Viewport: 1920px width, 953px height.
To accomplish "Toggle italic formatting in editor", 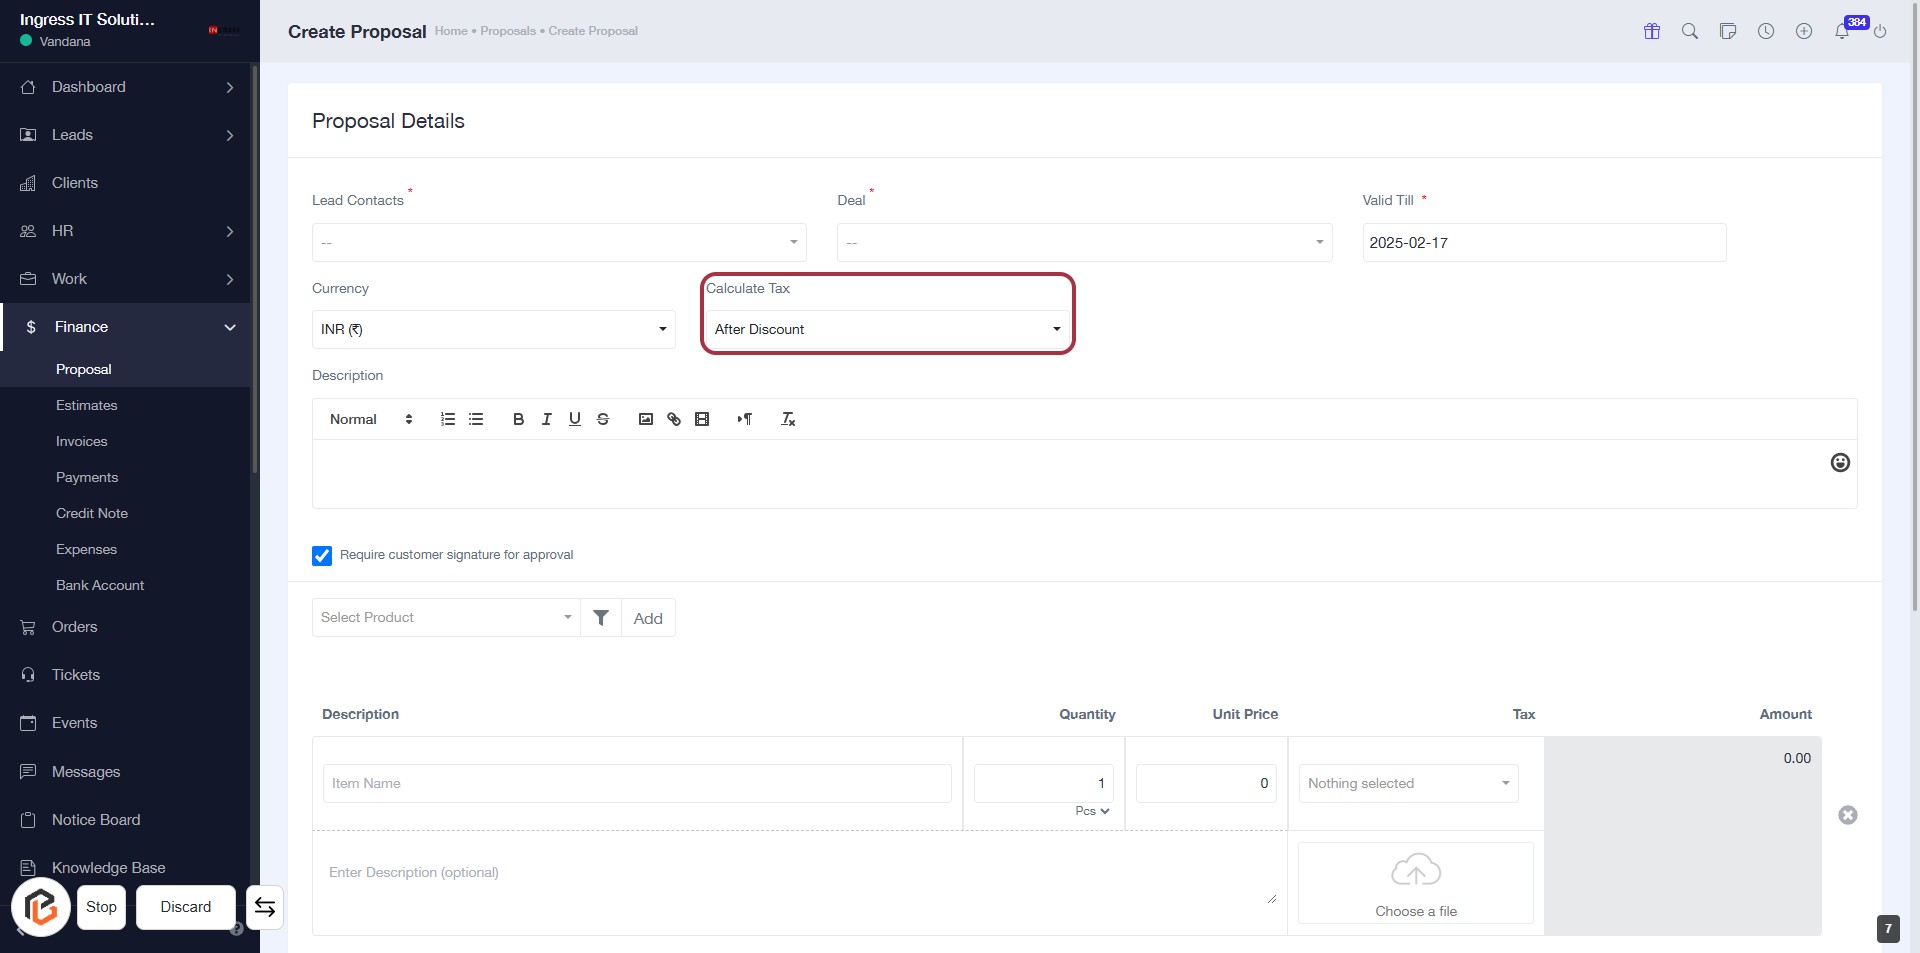I will click(546, 419).
